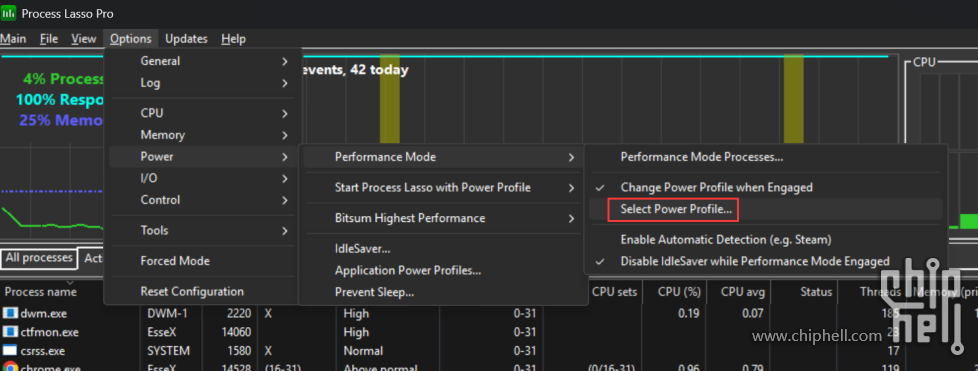Select the dwm.exe process icon
The image size is (978, 371).
pos(10,313)
